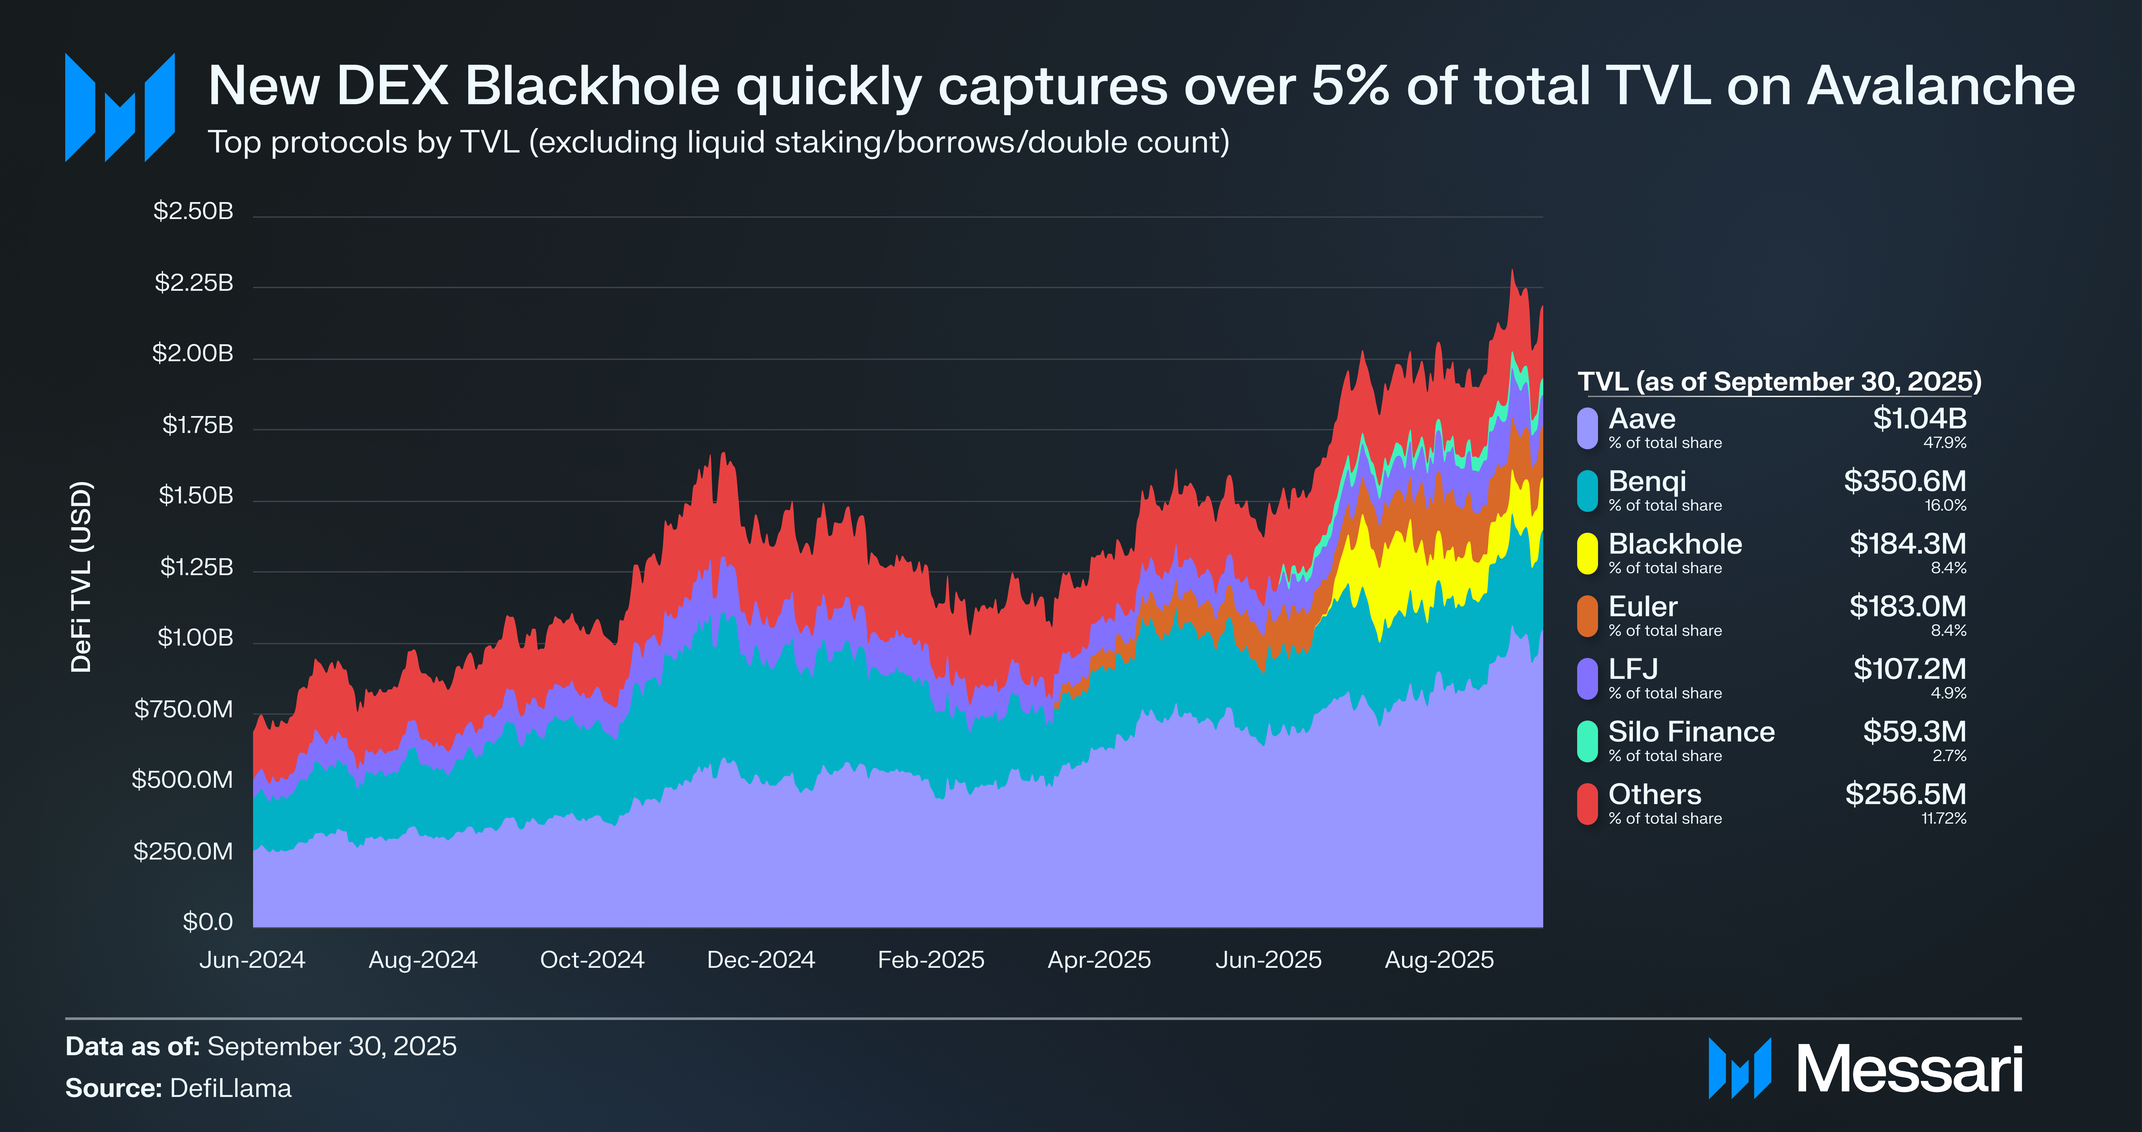Click the Silo Finance legend swatch
Image resolution: width=2142 pixels, height=1132 pixels.
click(x=1587, y=741)
